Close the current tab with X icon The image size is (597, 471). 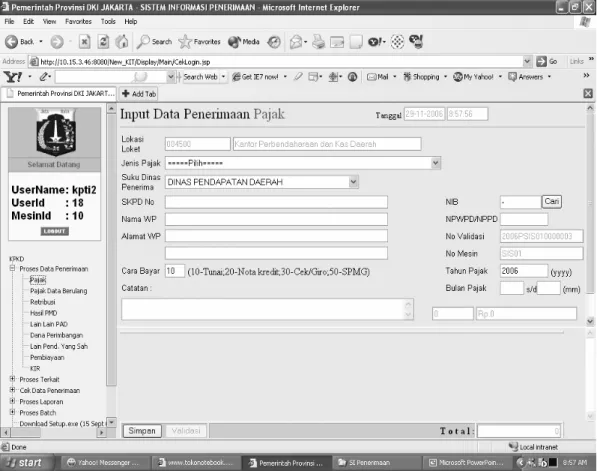point(588,93)
